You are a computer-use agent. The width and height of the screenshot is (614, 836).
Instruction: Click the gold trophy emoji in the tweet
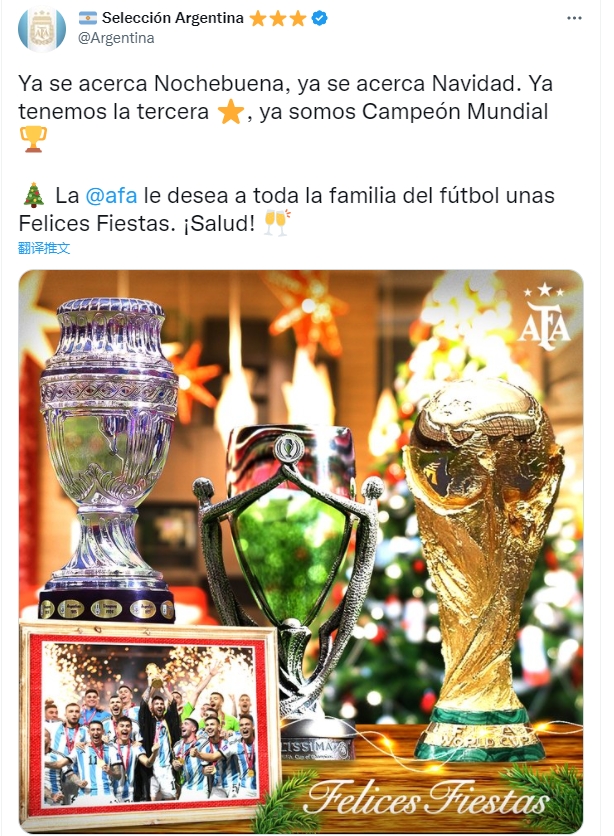coord(33,139)
